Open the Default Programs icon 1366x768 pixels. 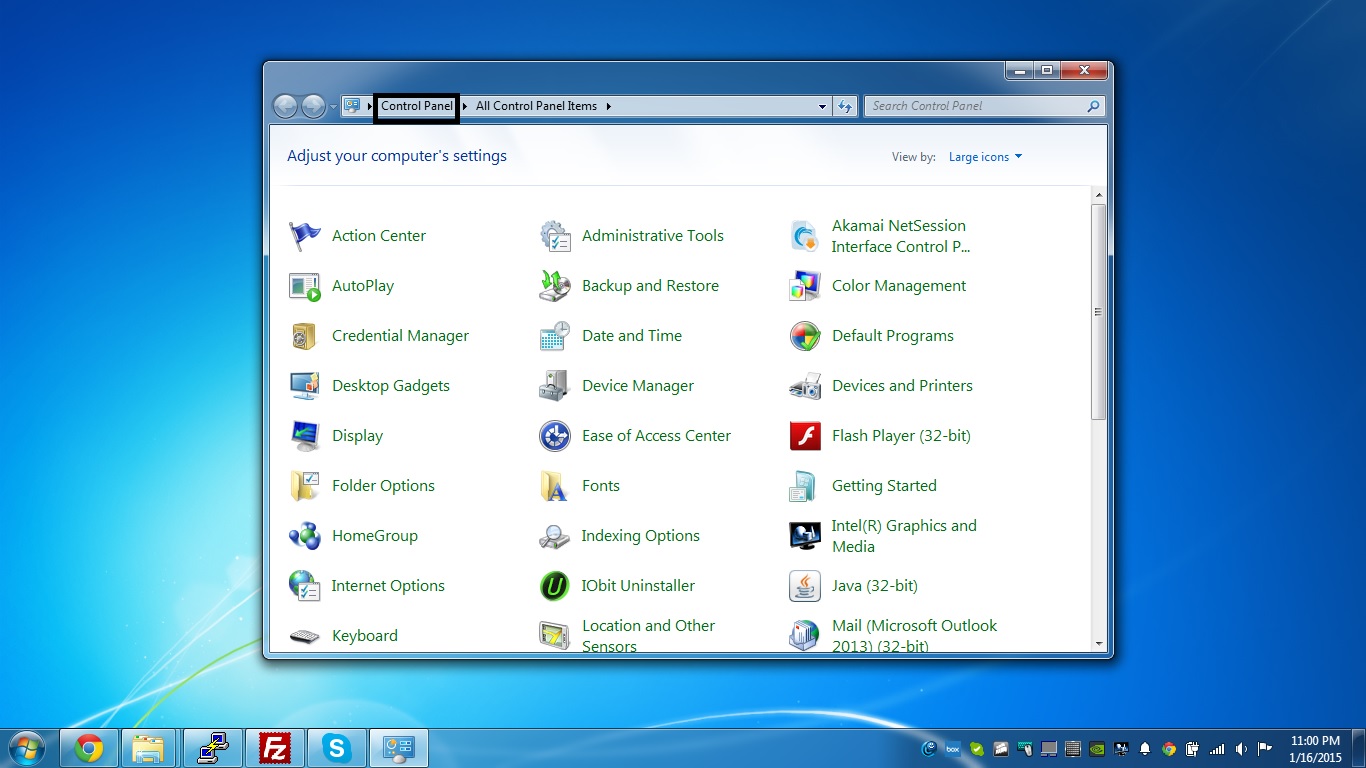point(804,336)
